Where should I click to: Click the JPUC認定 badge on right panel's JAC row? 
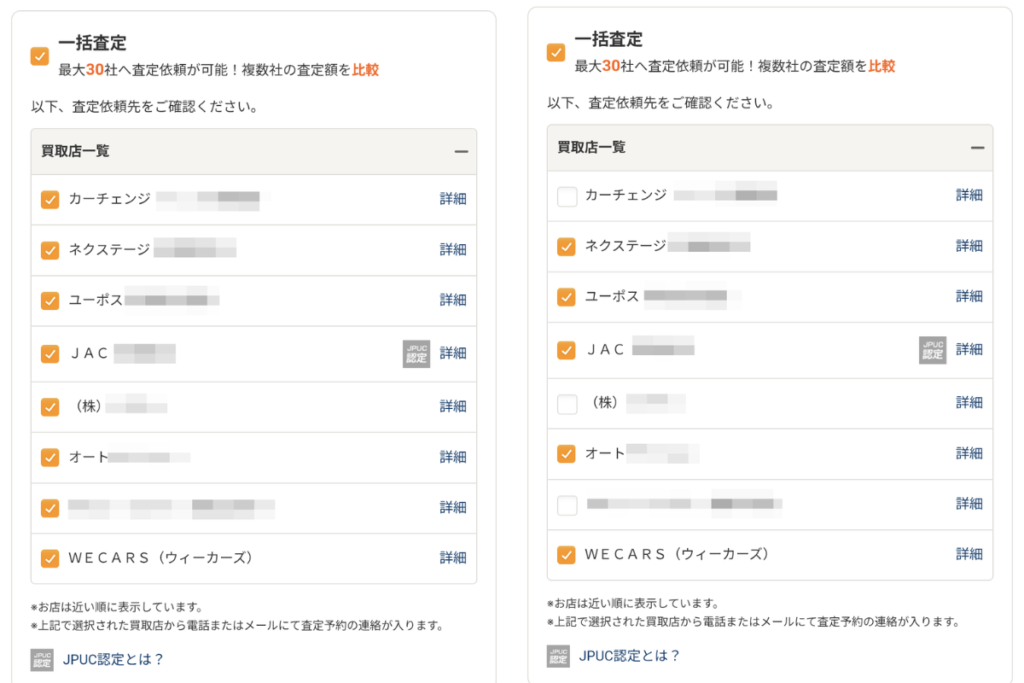tap(932, 349)
